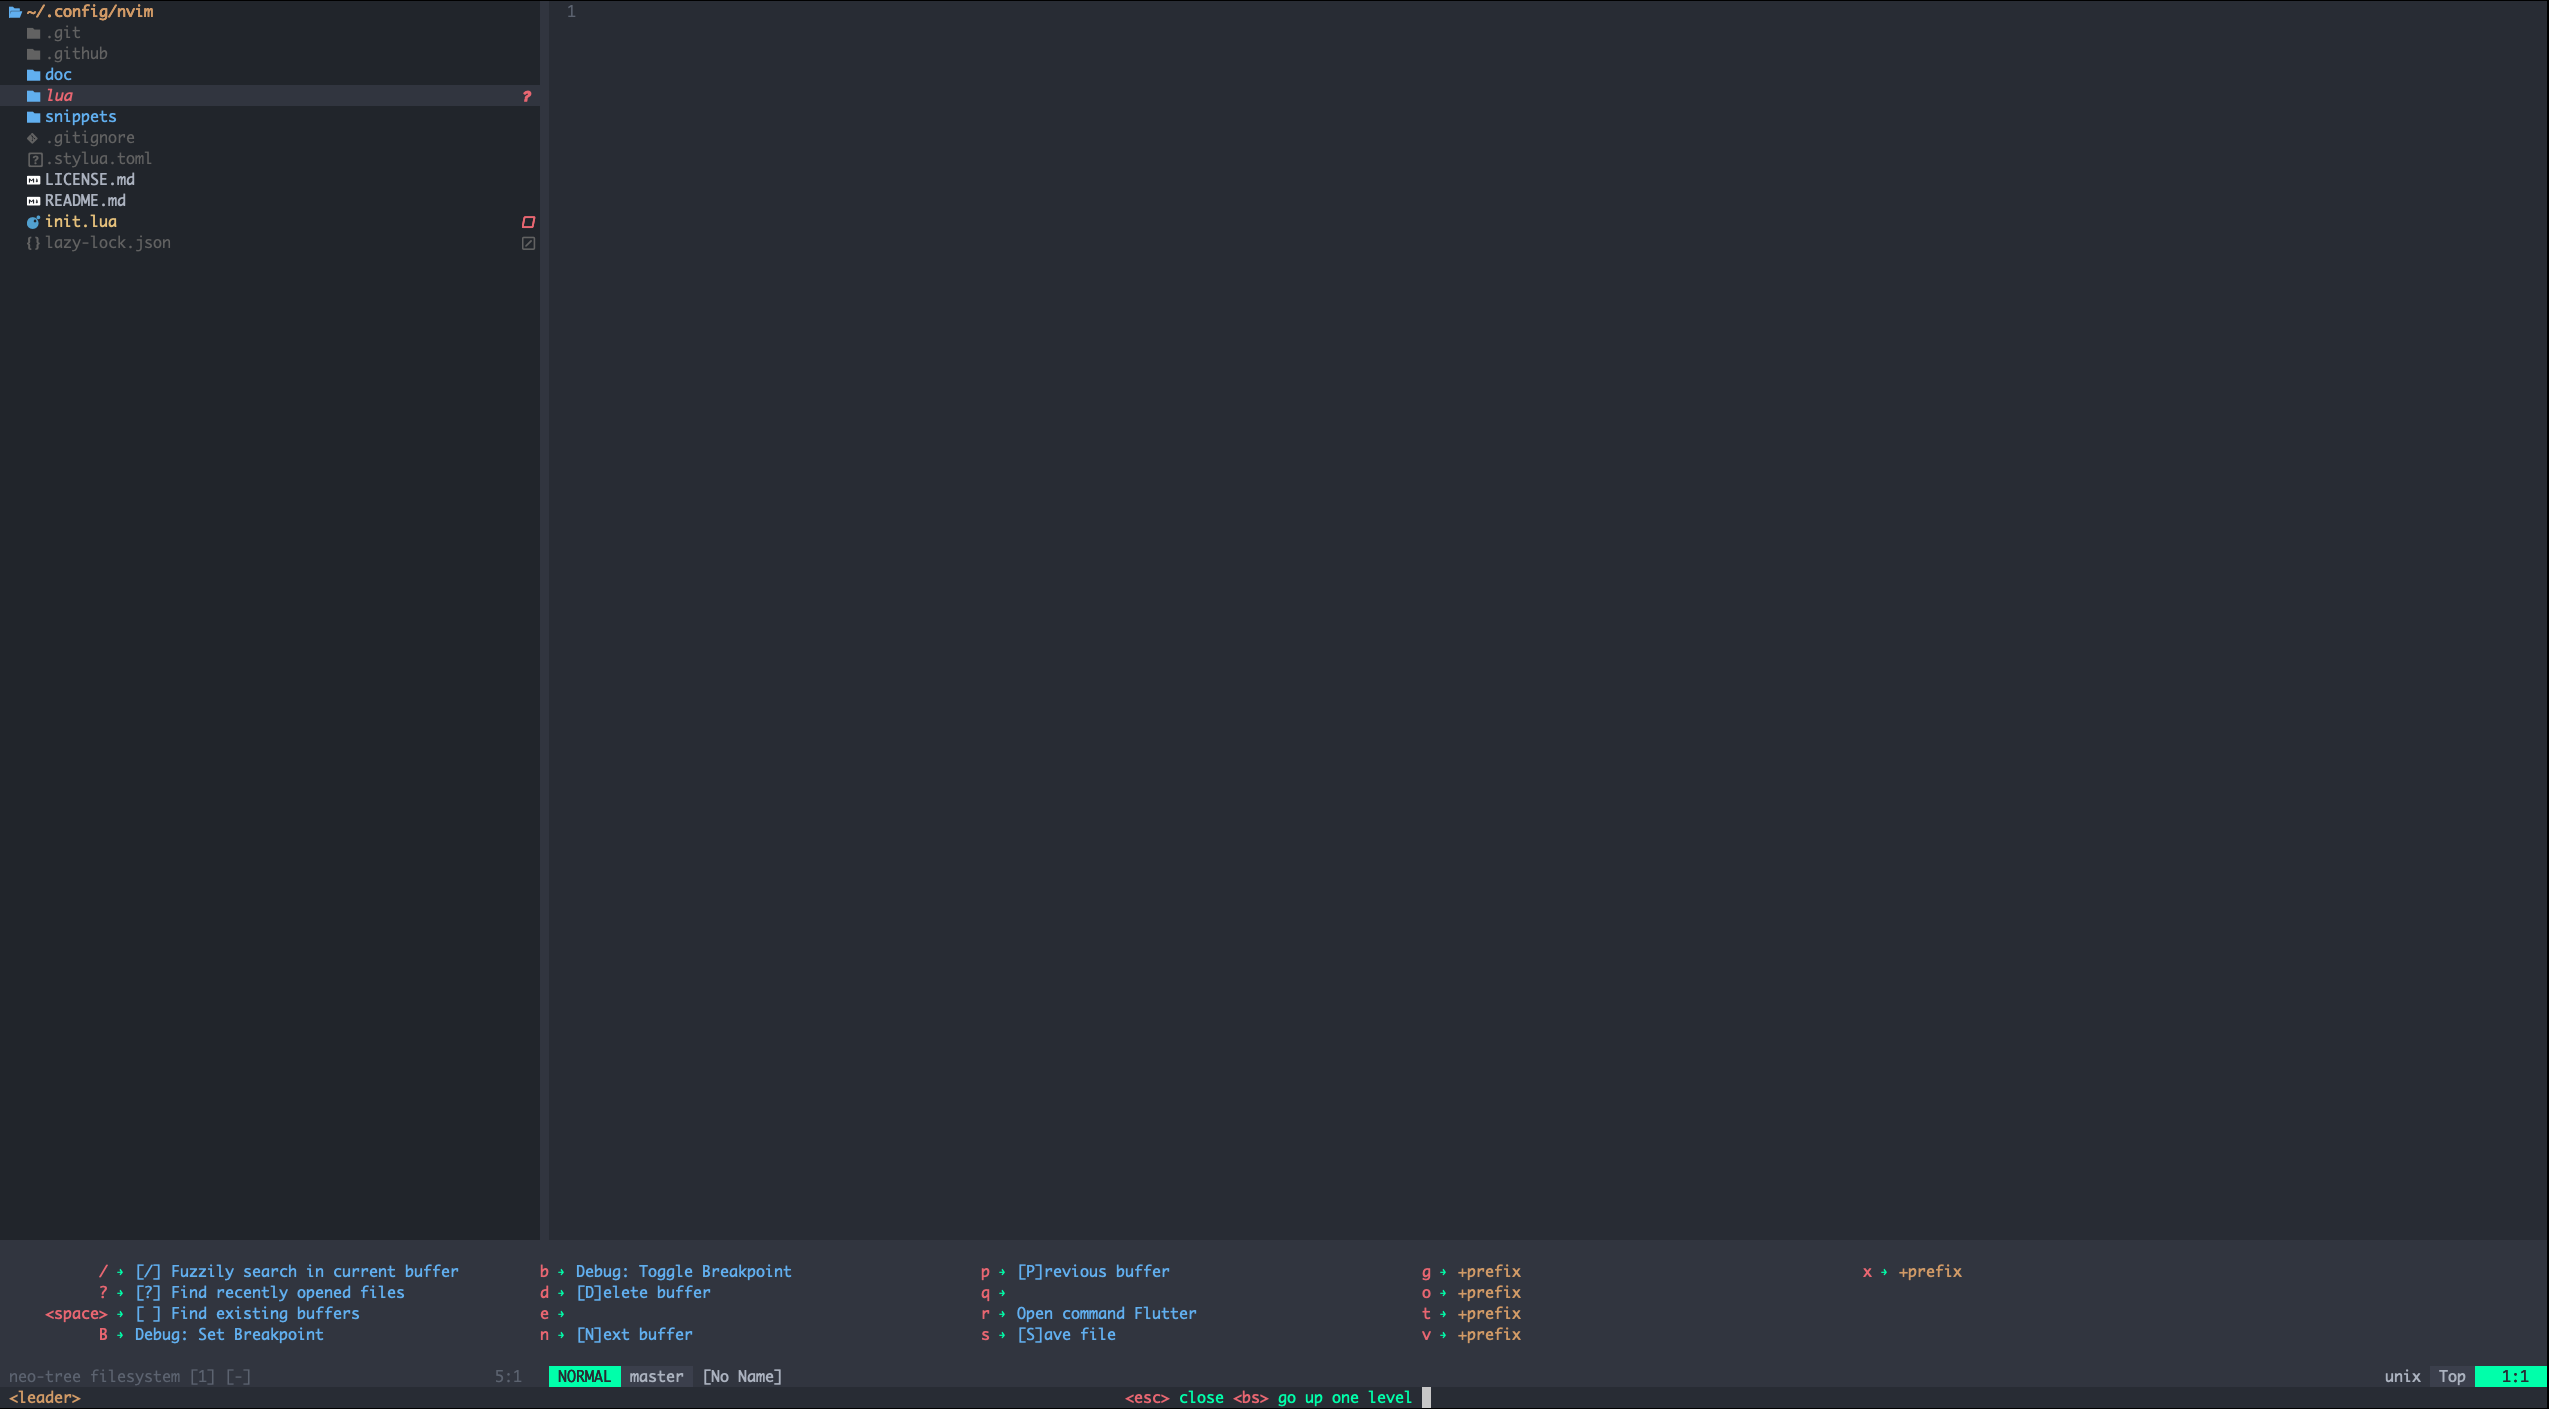Click the doc folder icon
The width and height of the screenshot is (2549, 1409).
point(33,75)
